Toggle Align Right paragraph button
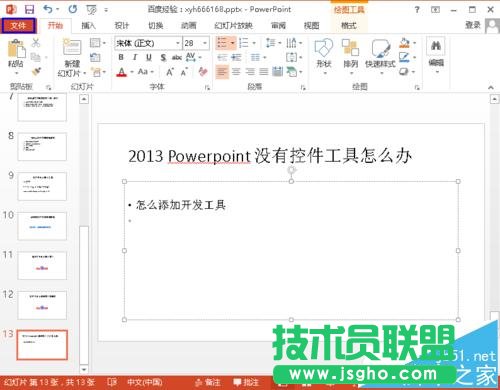The image size is (500, 390). tap(250, 72)
